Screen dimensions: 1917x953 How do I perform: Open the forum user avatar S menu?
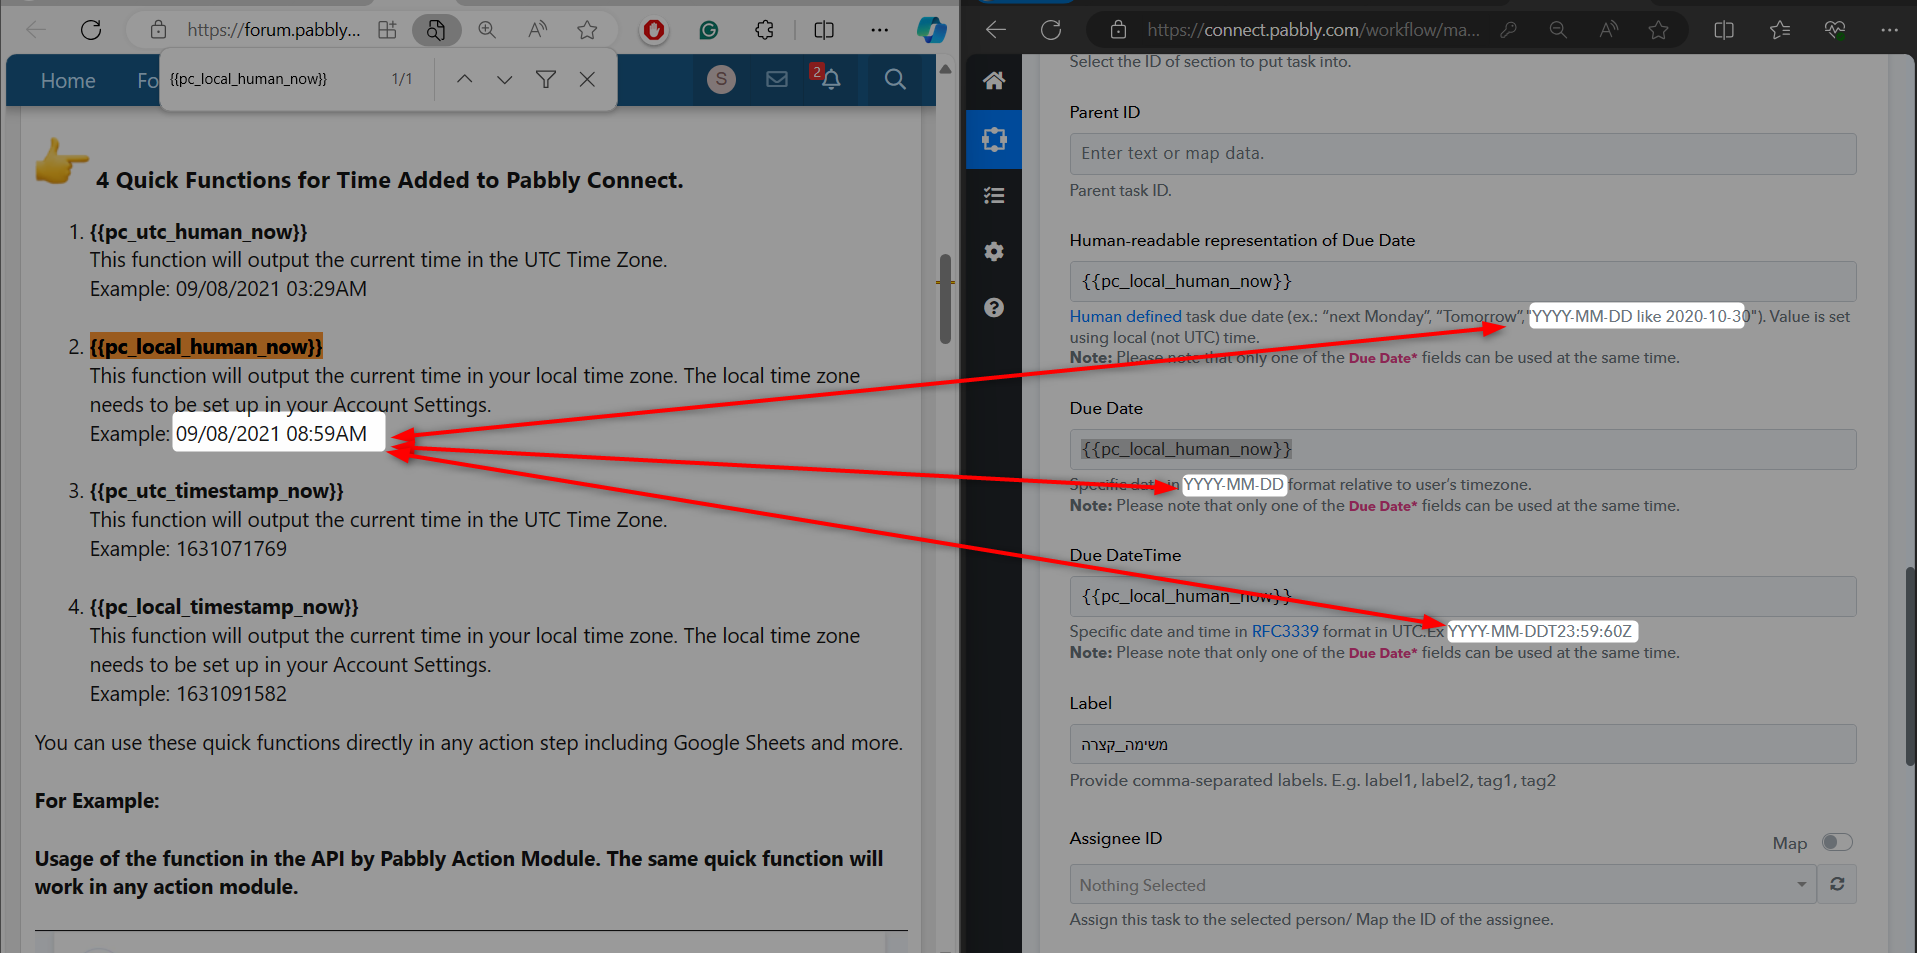[721, 79]
